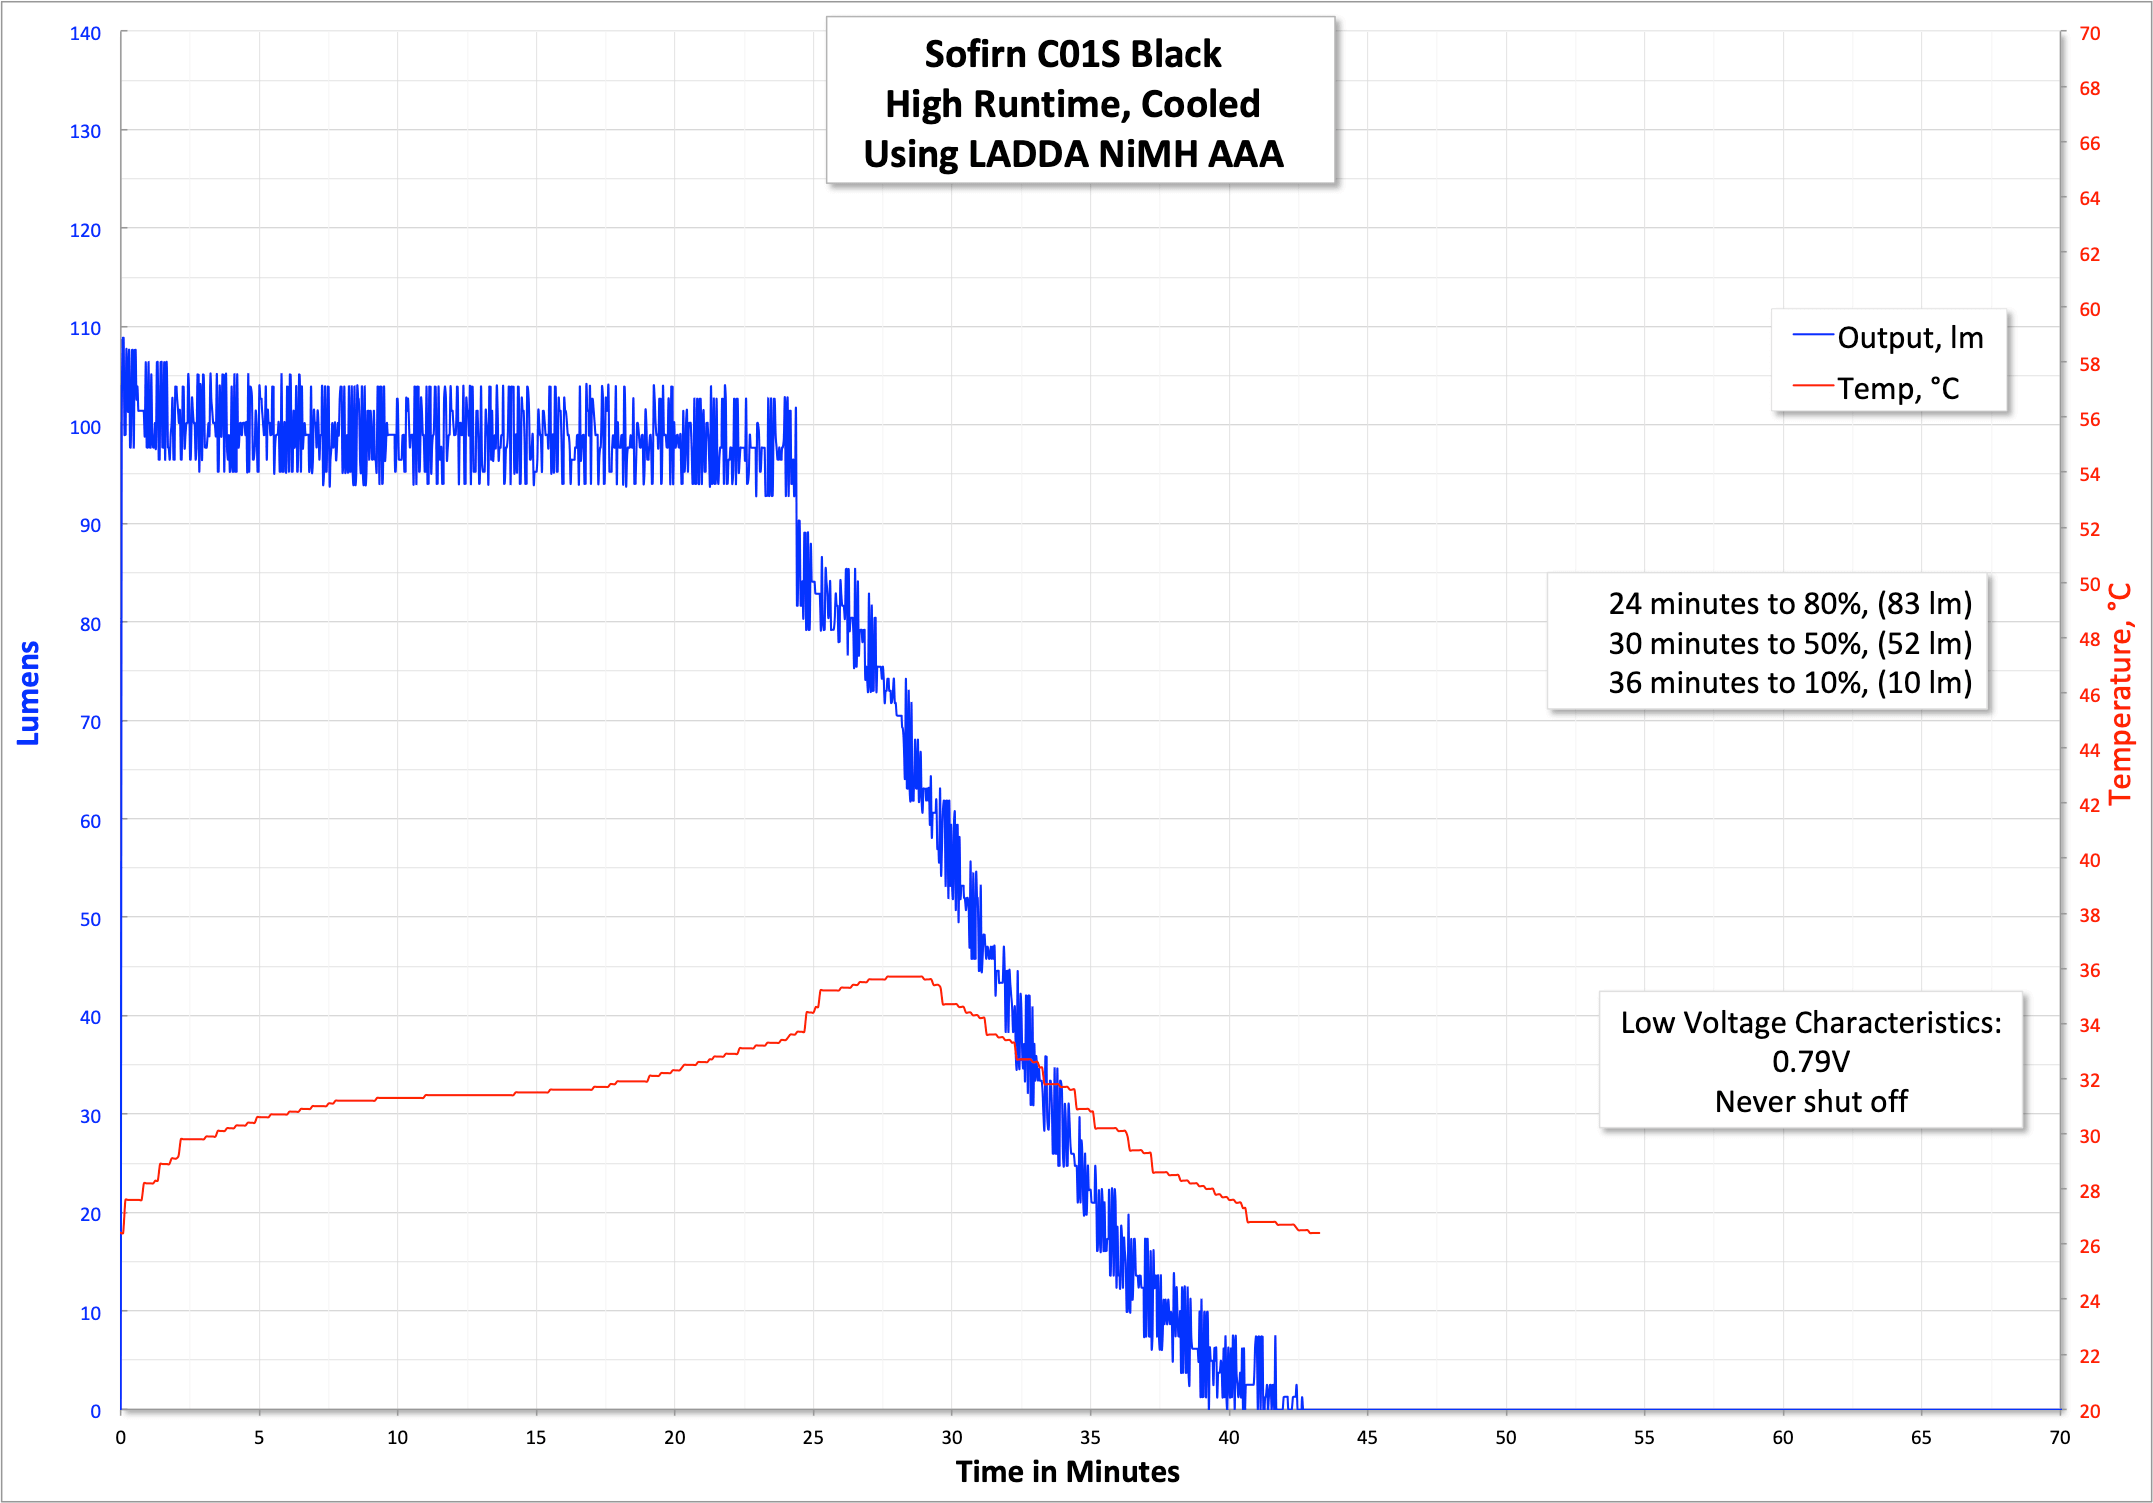
Task: Click the blue Output legend line
Action: click(x=1812, y=335)
